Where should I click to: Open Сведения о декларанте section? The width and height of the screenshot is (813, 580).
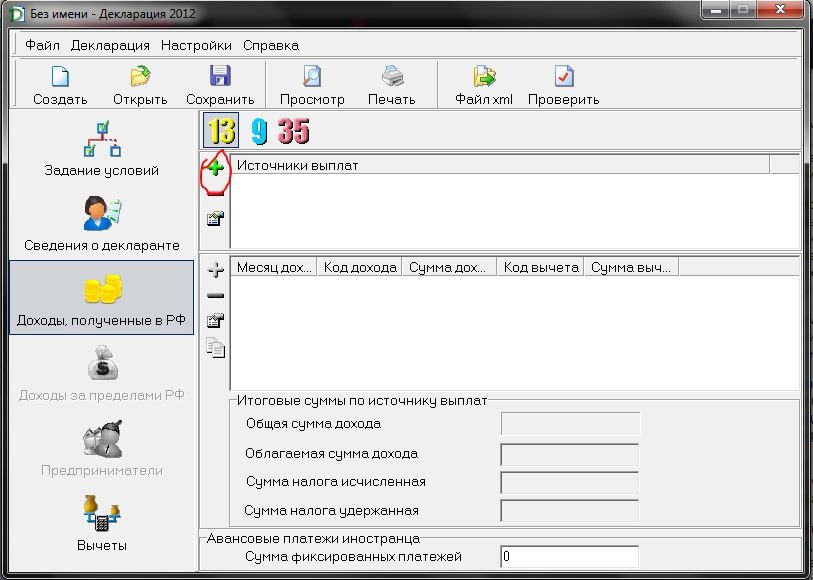point(102,224)
